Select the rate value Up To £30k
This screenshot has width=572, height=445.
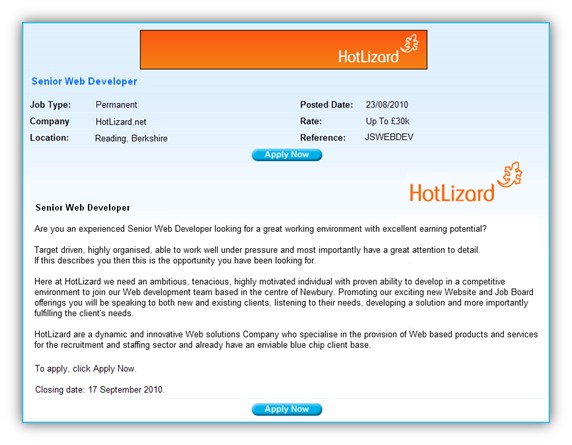pyautogui.click(x=388, y=121)
